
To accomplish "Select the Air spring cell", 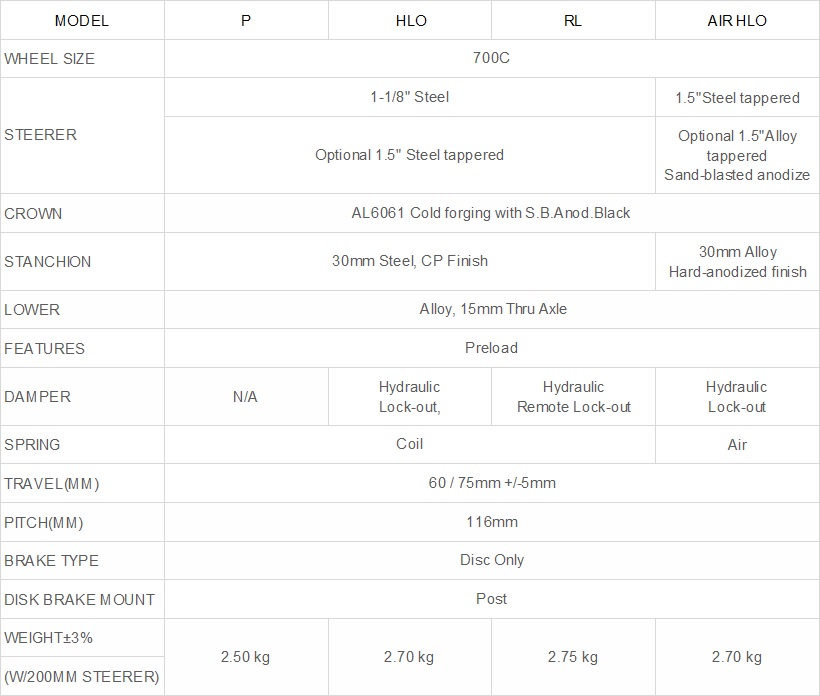I will pos(737,444).
